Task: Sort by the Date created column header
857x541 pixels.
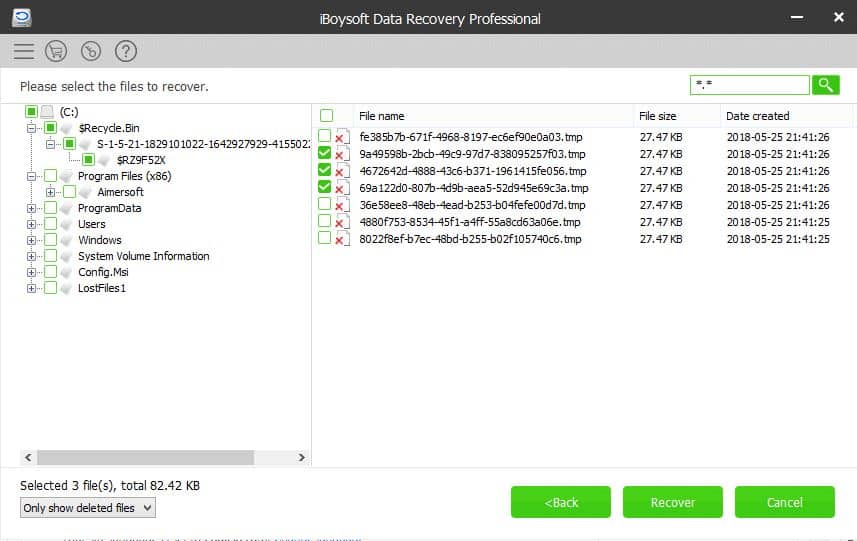Action: pos(786,116)
